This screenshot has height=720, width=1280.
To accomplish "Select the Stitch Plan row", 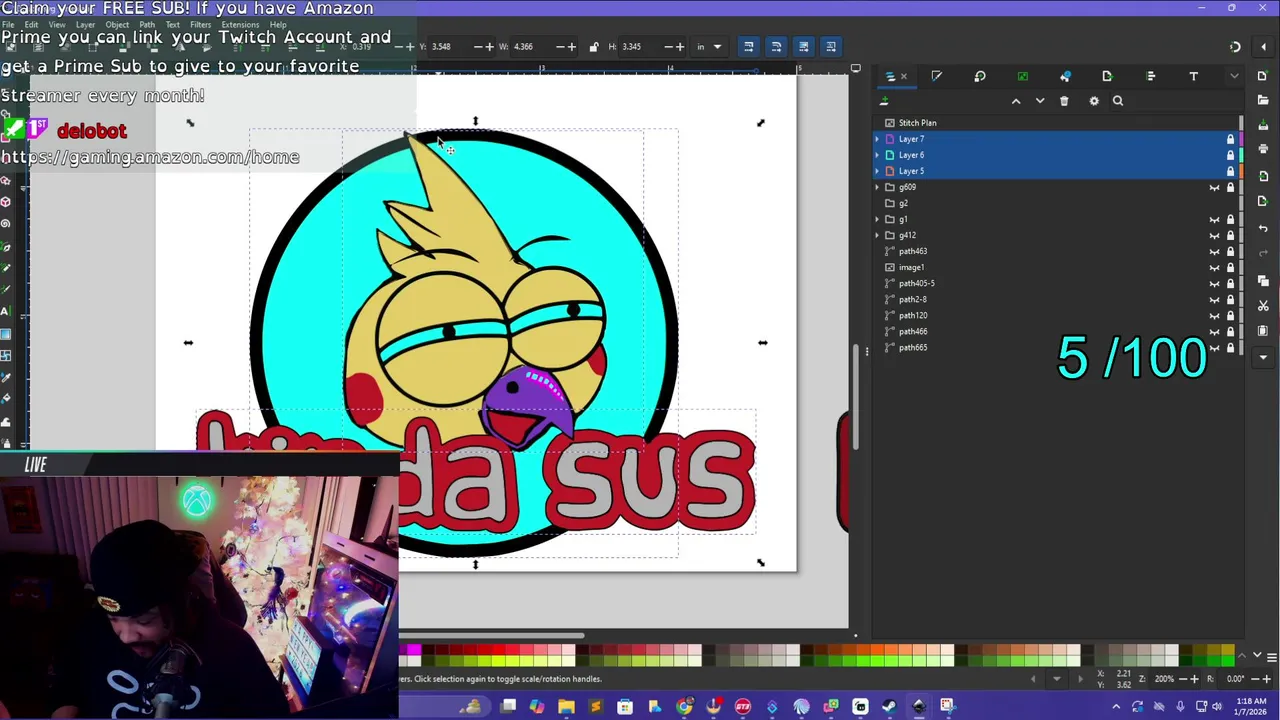I will coord(1056,123).
